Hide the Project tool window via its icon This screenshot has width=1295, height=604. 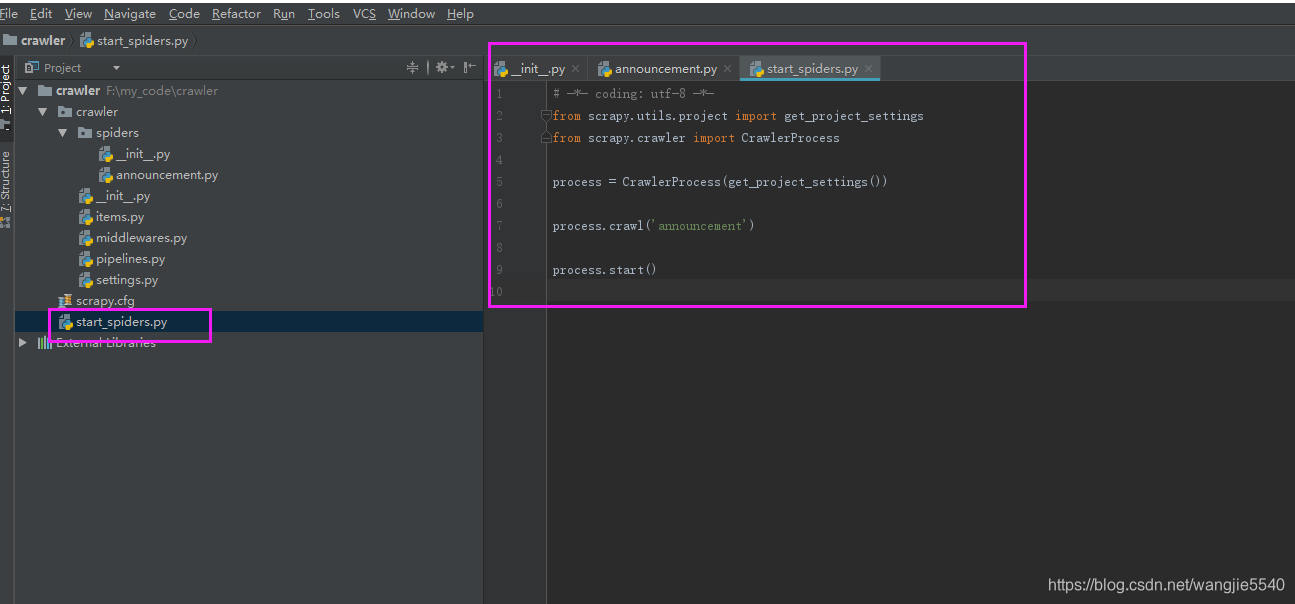click(470, 67)
